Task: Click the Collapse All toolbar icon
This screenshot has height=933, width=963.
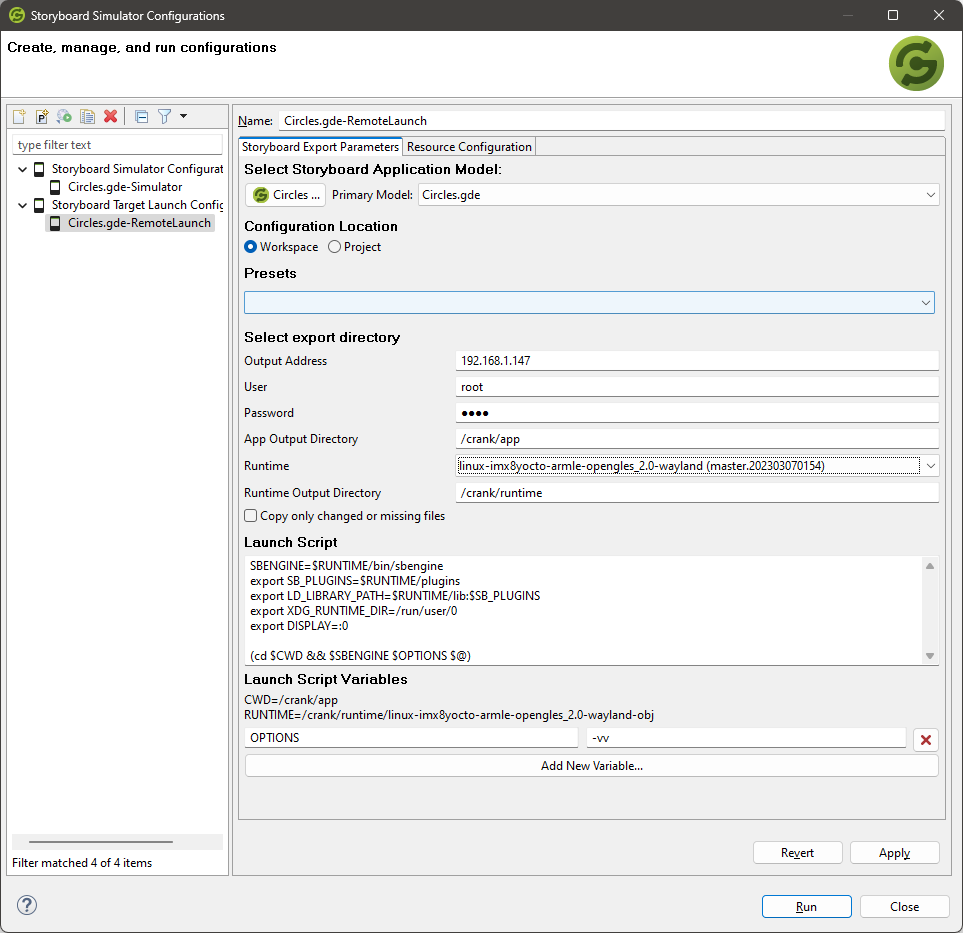Action: [x=141, y=116]
